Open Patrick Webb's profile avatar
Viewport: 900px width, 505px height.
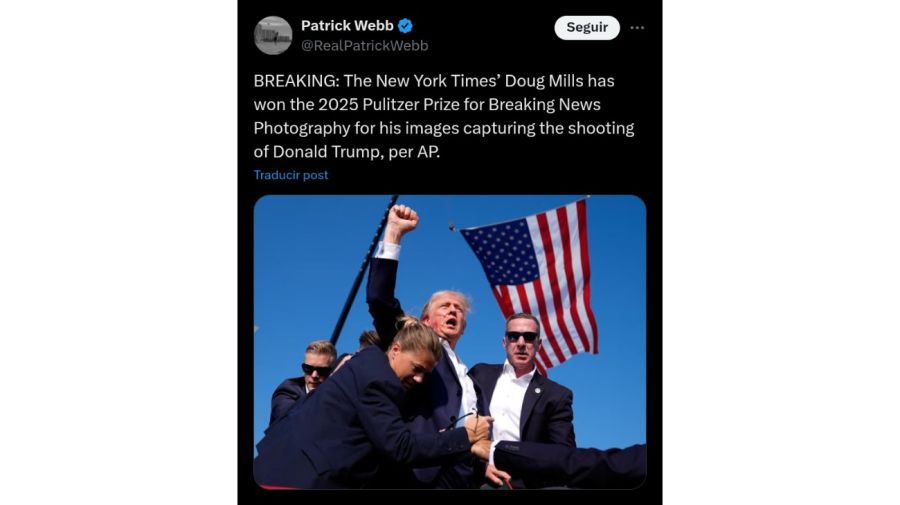tap(273, 36)
